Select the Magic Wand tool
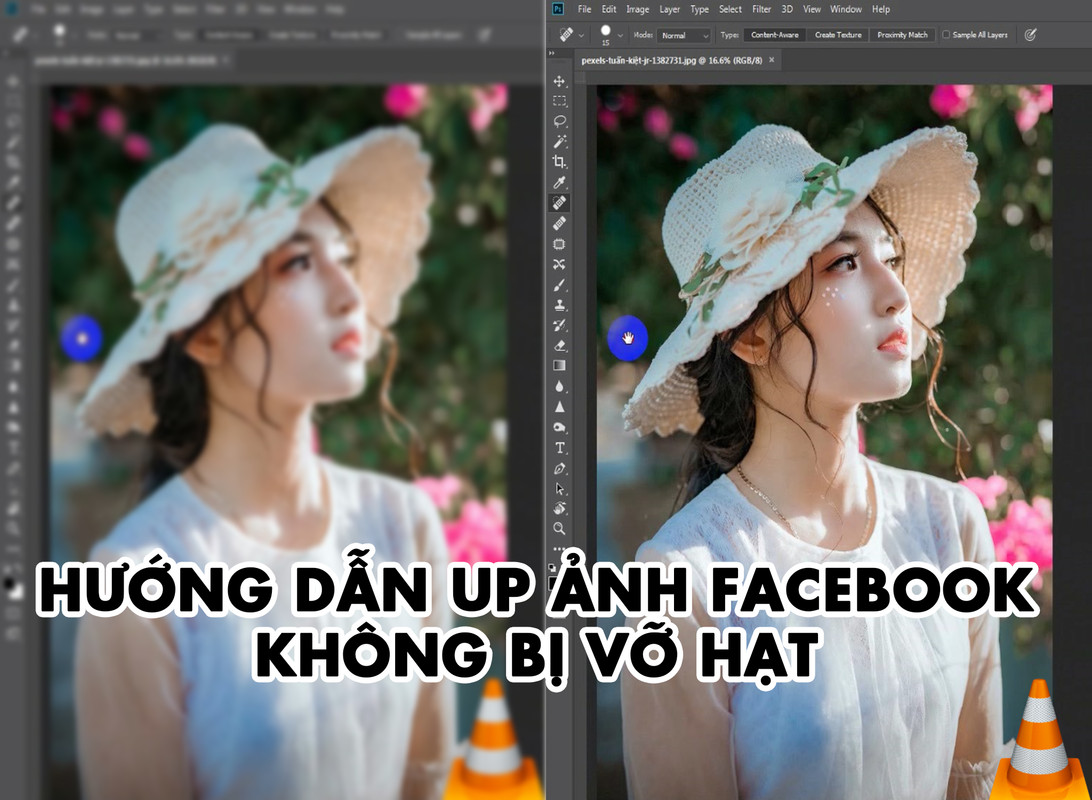The width and height of the screenshot is (1092, 800). [559, 141]
